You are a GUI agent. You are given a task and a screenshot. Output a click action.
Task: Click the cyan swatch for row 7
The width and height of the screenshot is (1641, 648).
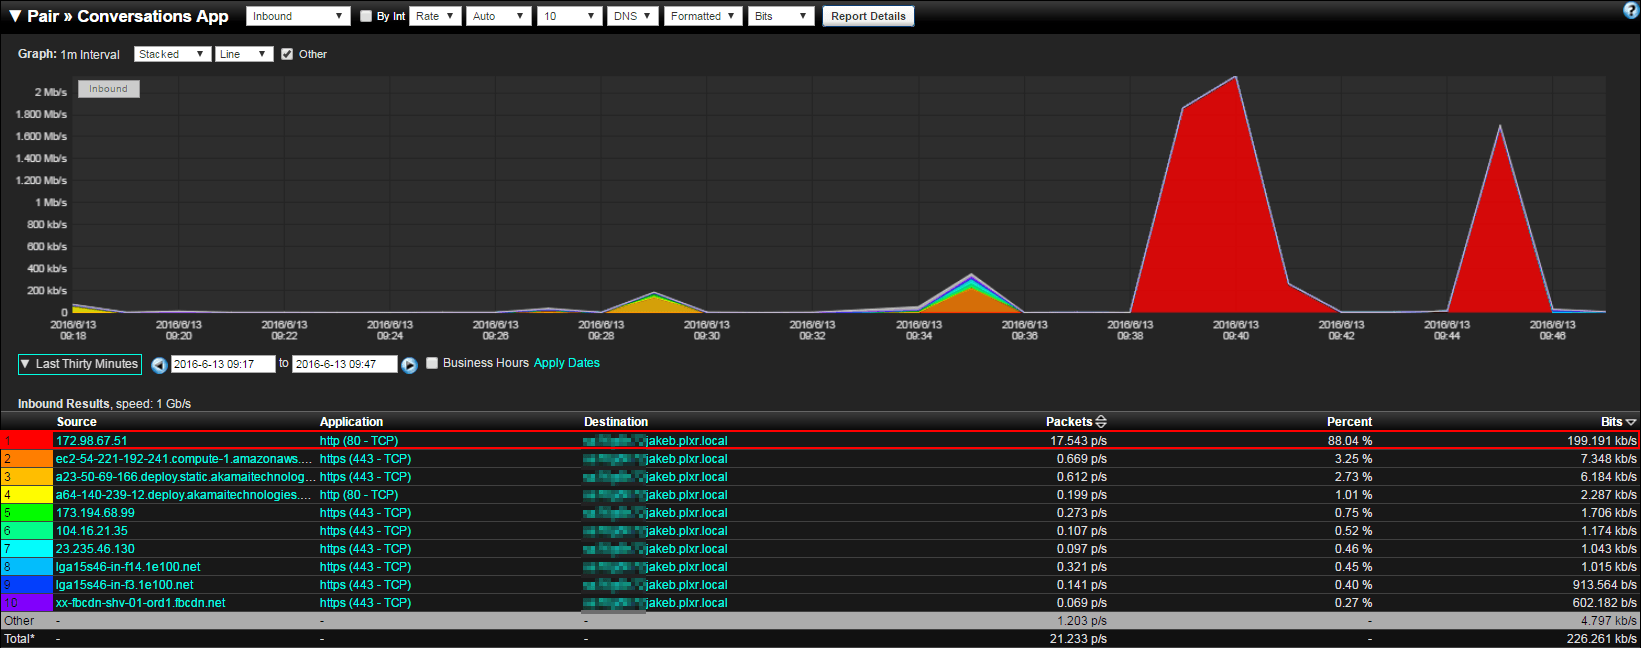click(x=27, y=549)
